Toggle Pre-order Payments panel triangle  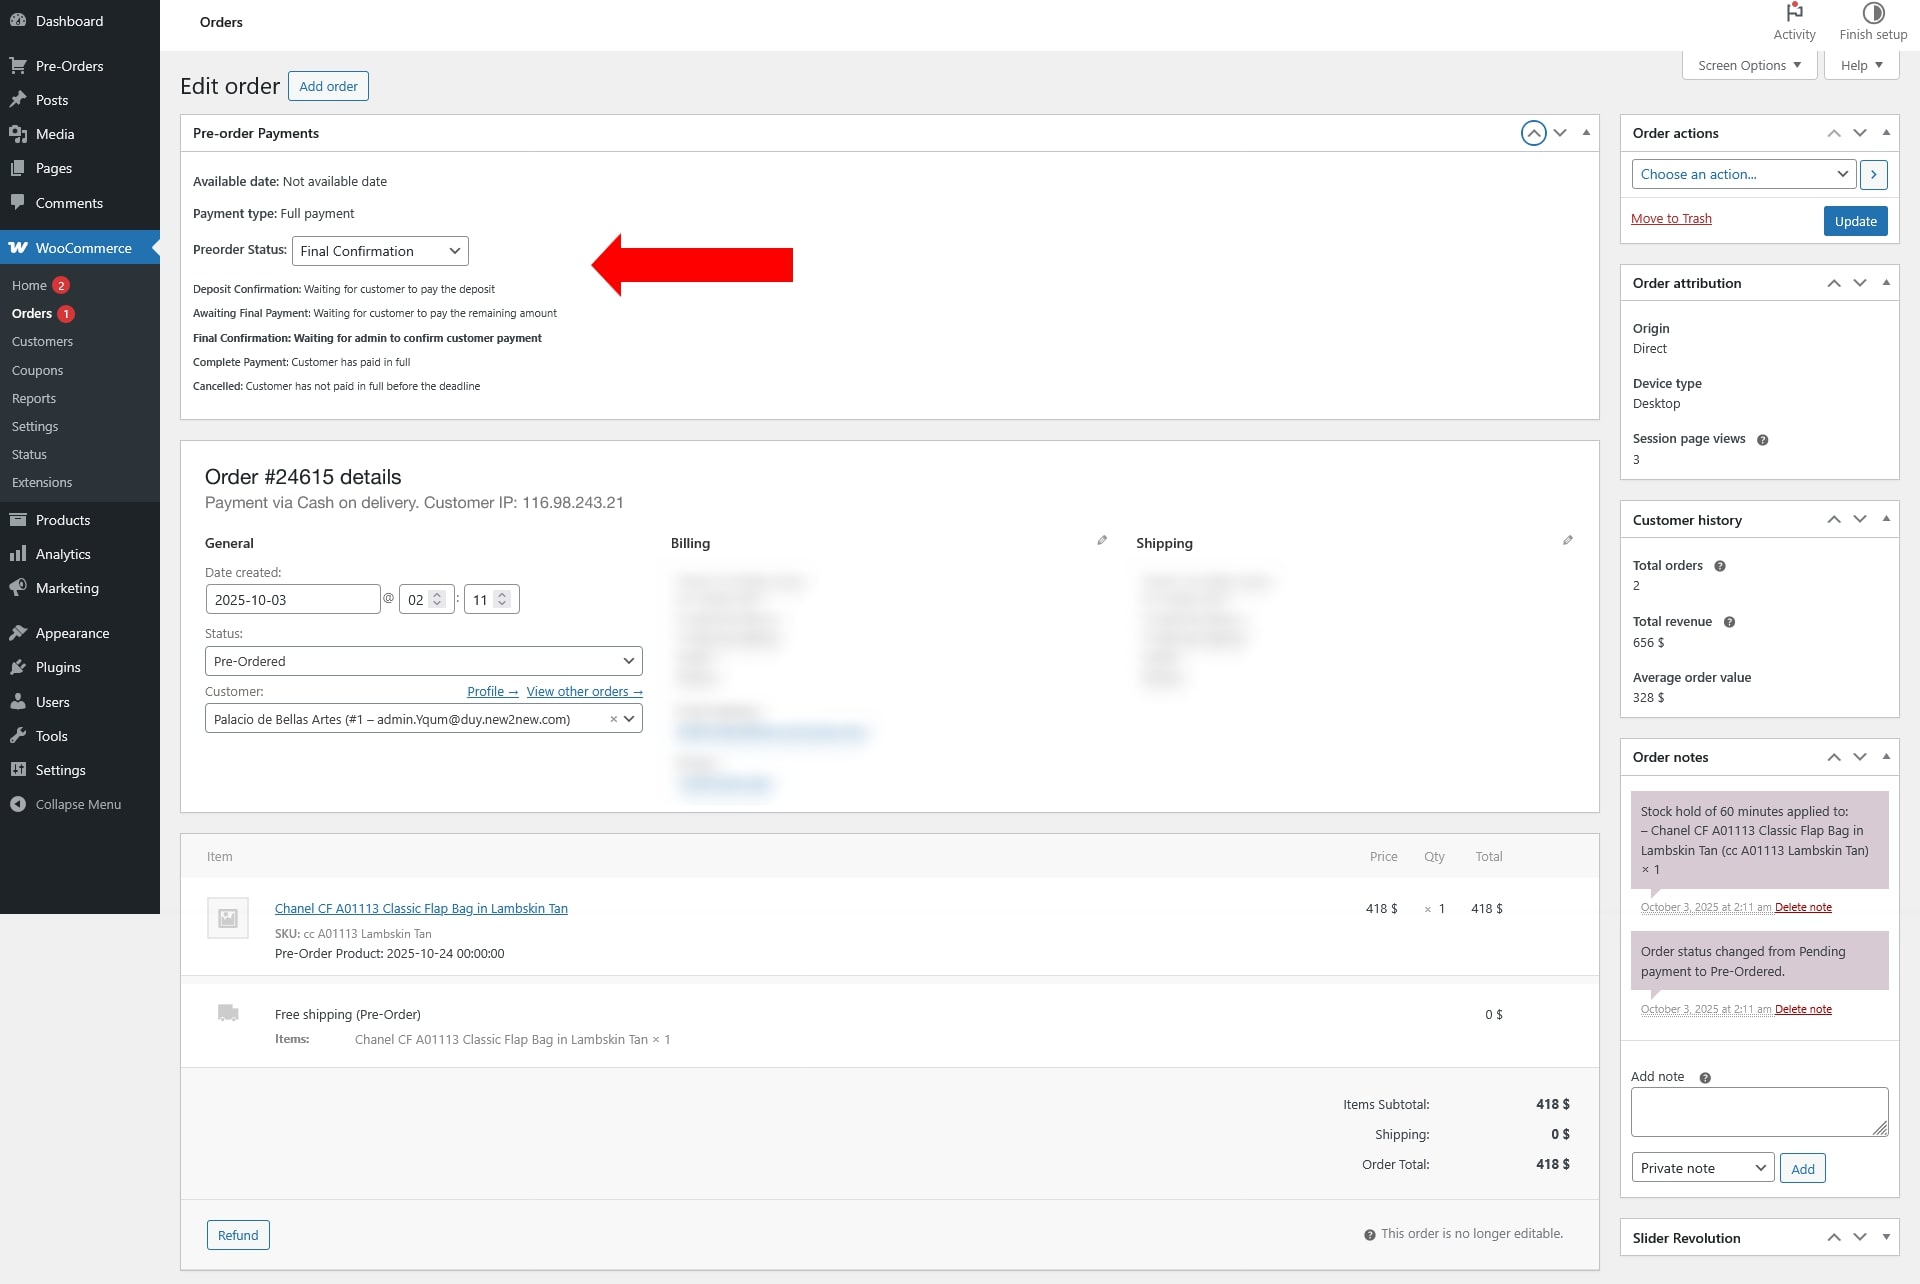click(x=1586, y=133)
